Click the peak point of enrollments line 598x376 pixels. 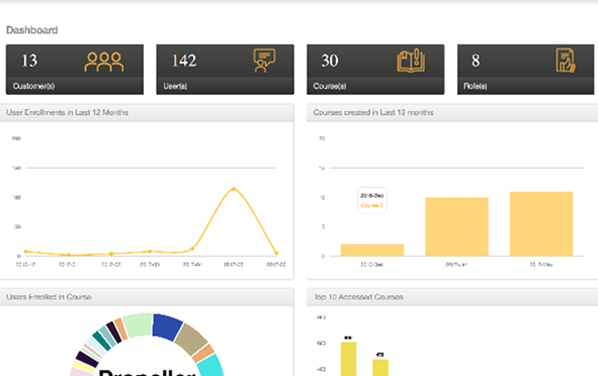(x=234, y=189)
